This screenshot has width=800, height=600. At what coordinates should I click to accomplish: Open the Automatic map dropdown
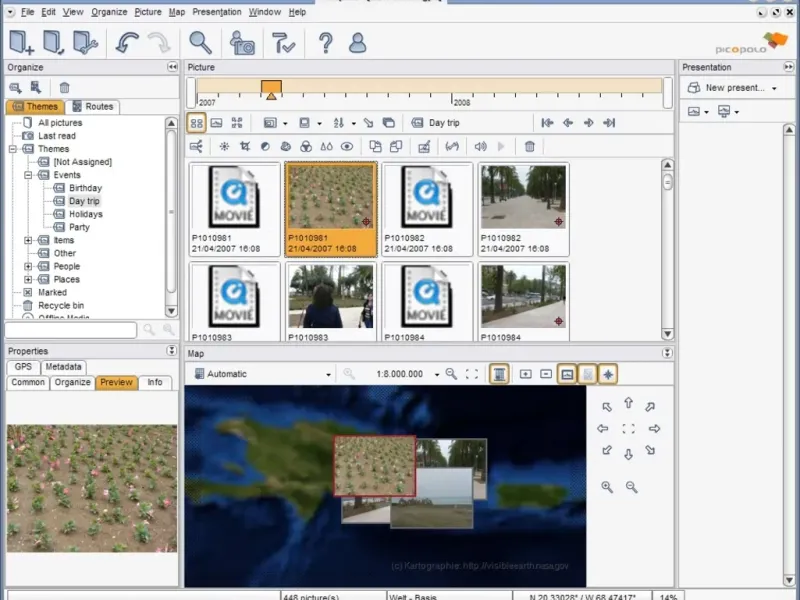(262, 374)
